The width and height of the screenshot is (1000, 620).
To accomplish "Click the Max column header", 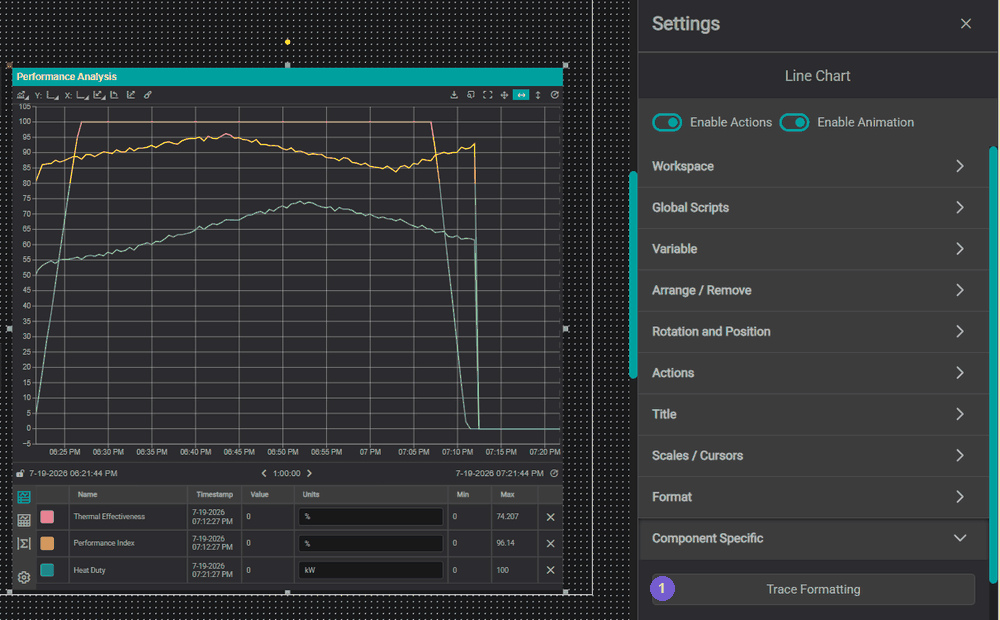I will pos(508,494).
